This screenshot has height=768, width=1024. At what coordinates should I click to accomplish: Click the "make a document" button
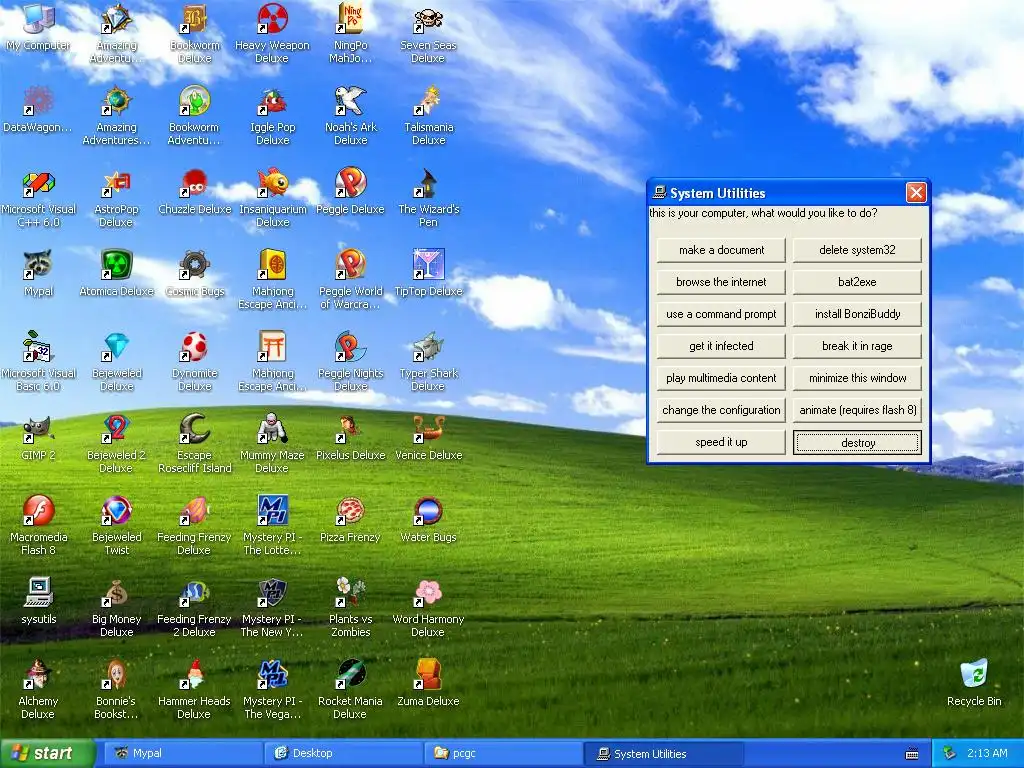pos(721,250)
